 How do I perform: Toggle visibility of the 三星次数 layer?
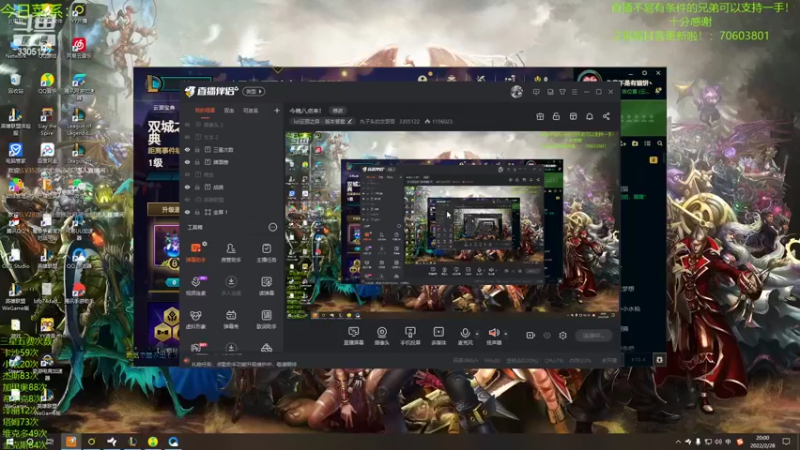(187, 149)
